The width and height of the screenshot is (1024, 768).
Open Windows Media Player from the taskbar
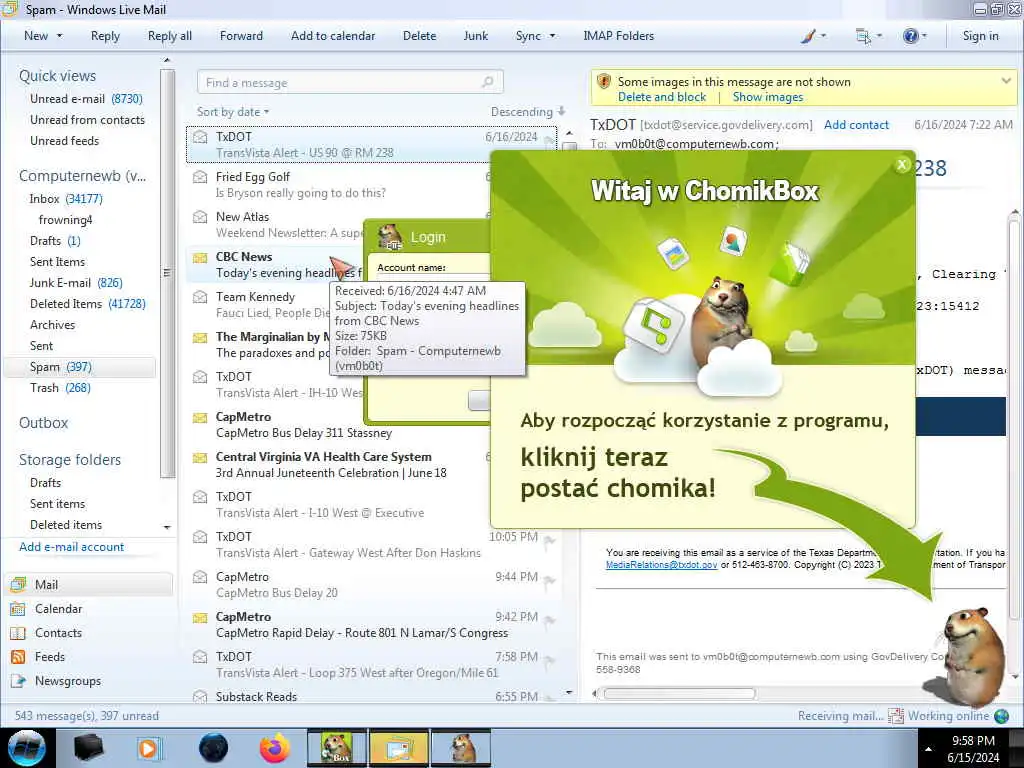pyautogui.click(x=148, y=748)
